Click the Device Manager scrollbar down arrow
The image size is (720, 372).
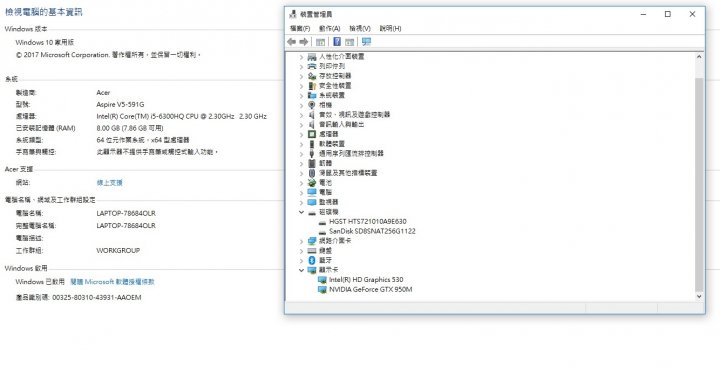[699, 296]
